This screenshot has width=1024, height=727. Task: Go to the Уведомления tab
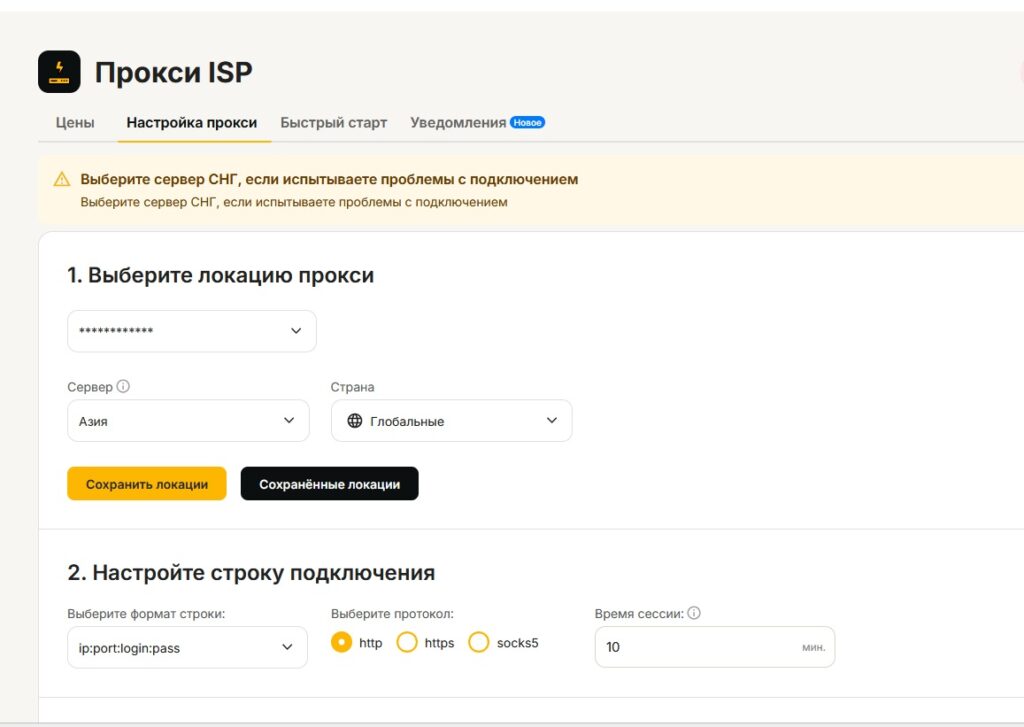click(x=458, y=123)
